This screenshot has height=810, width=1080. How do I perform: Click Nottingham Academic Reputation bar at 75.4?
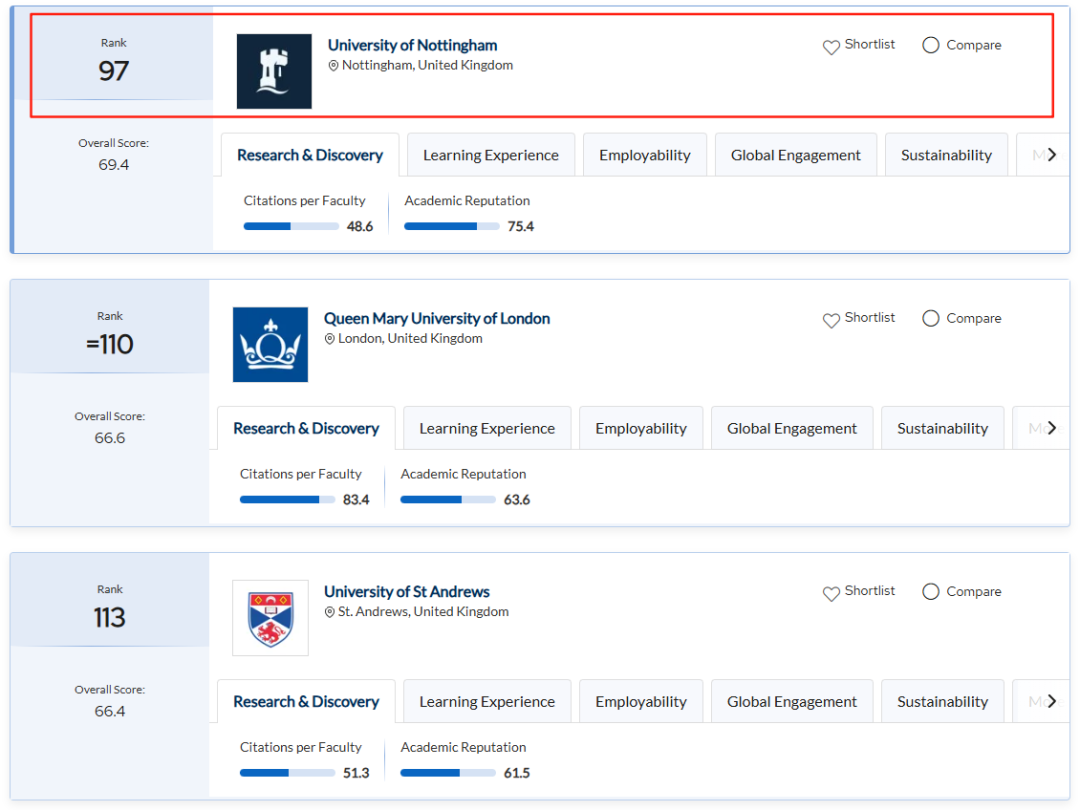pos(452,226)
